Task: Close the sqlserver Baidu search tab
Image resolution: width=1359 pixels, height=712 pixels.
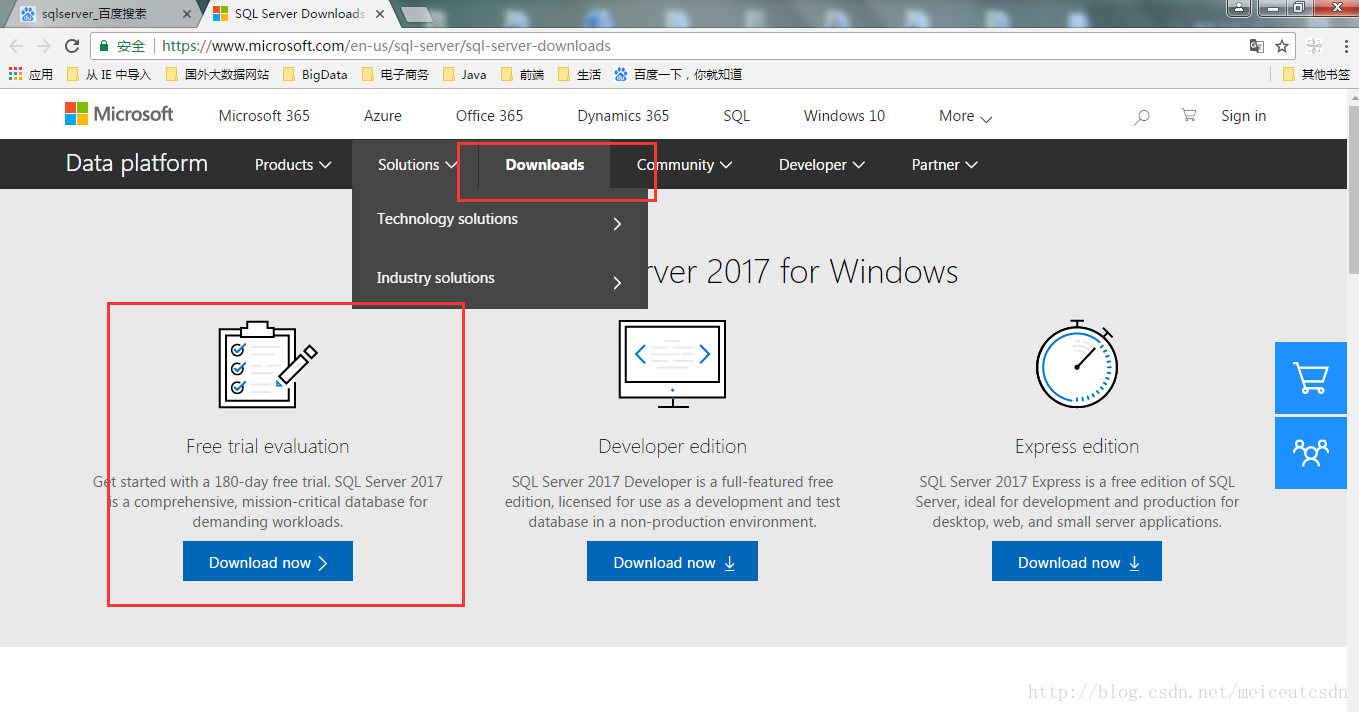Action: [187, 14]
